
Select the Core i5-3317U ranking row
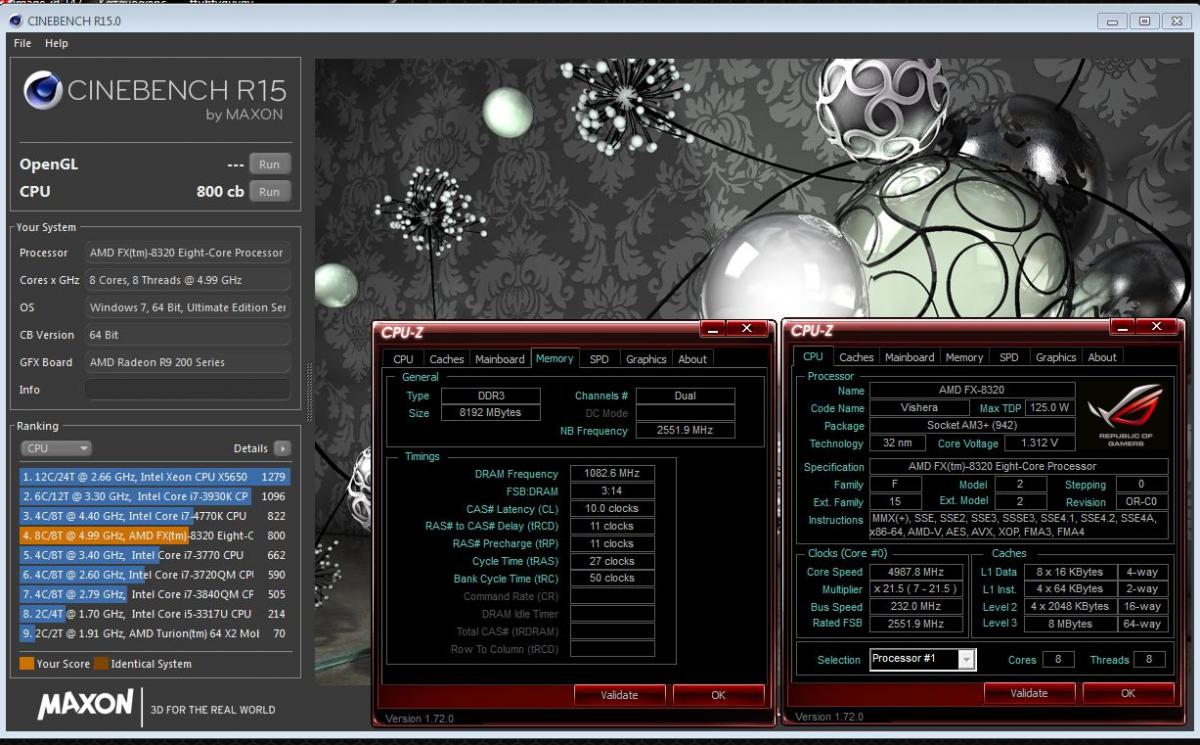coord(154,613)
